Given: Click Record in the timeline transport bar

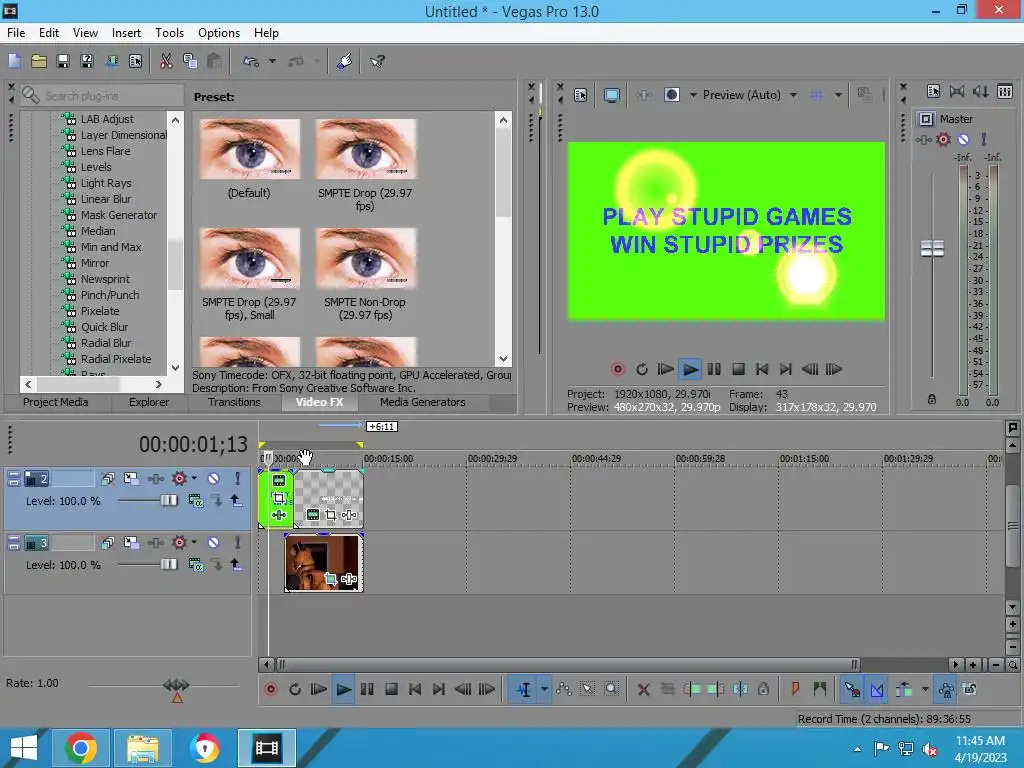Looking at the screenshot, I should (270, 689).
